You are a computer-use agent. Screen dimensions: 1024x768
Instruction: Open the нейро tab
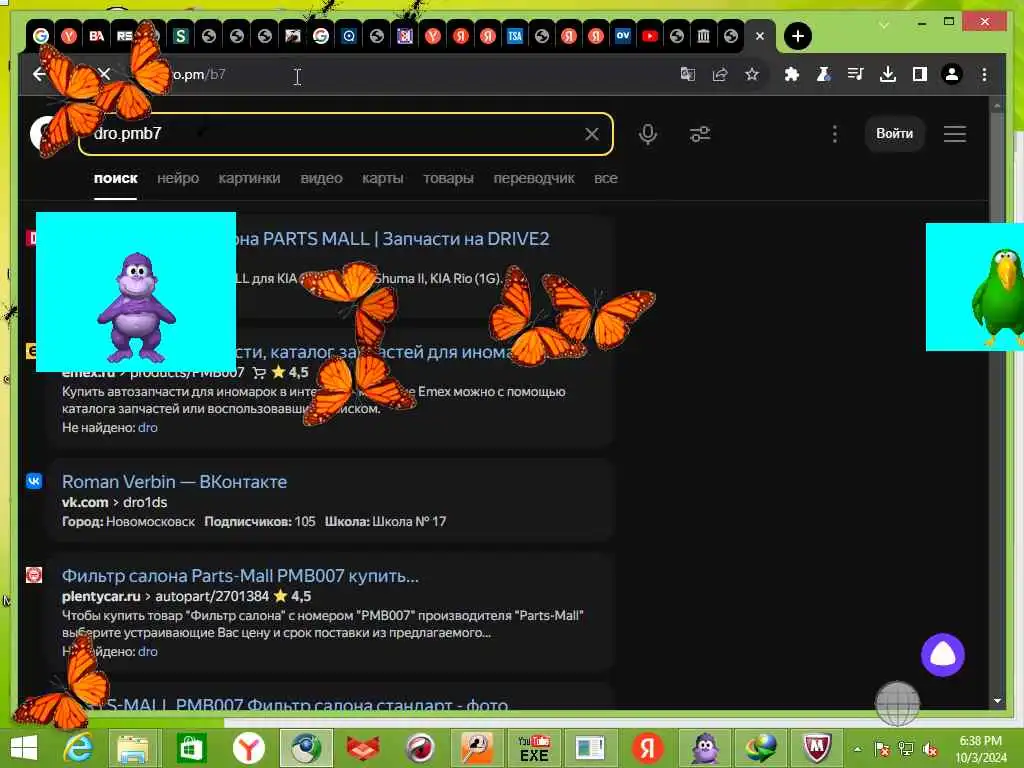tap(178, 178)
